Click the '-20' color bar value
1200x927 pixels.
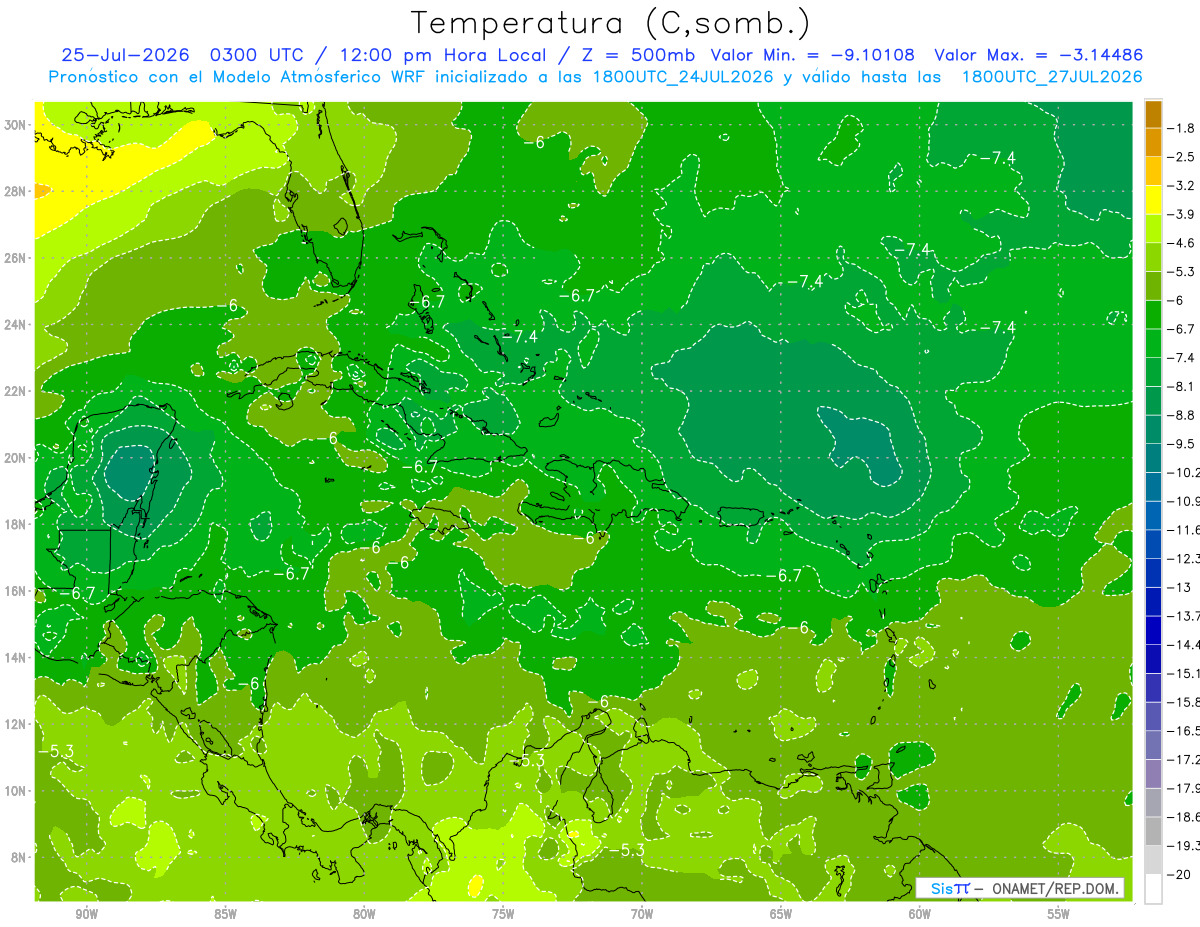click(x=1180, y=875)
